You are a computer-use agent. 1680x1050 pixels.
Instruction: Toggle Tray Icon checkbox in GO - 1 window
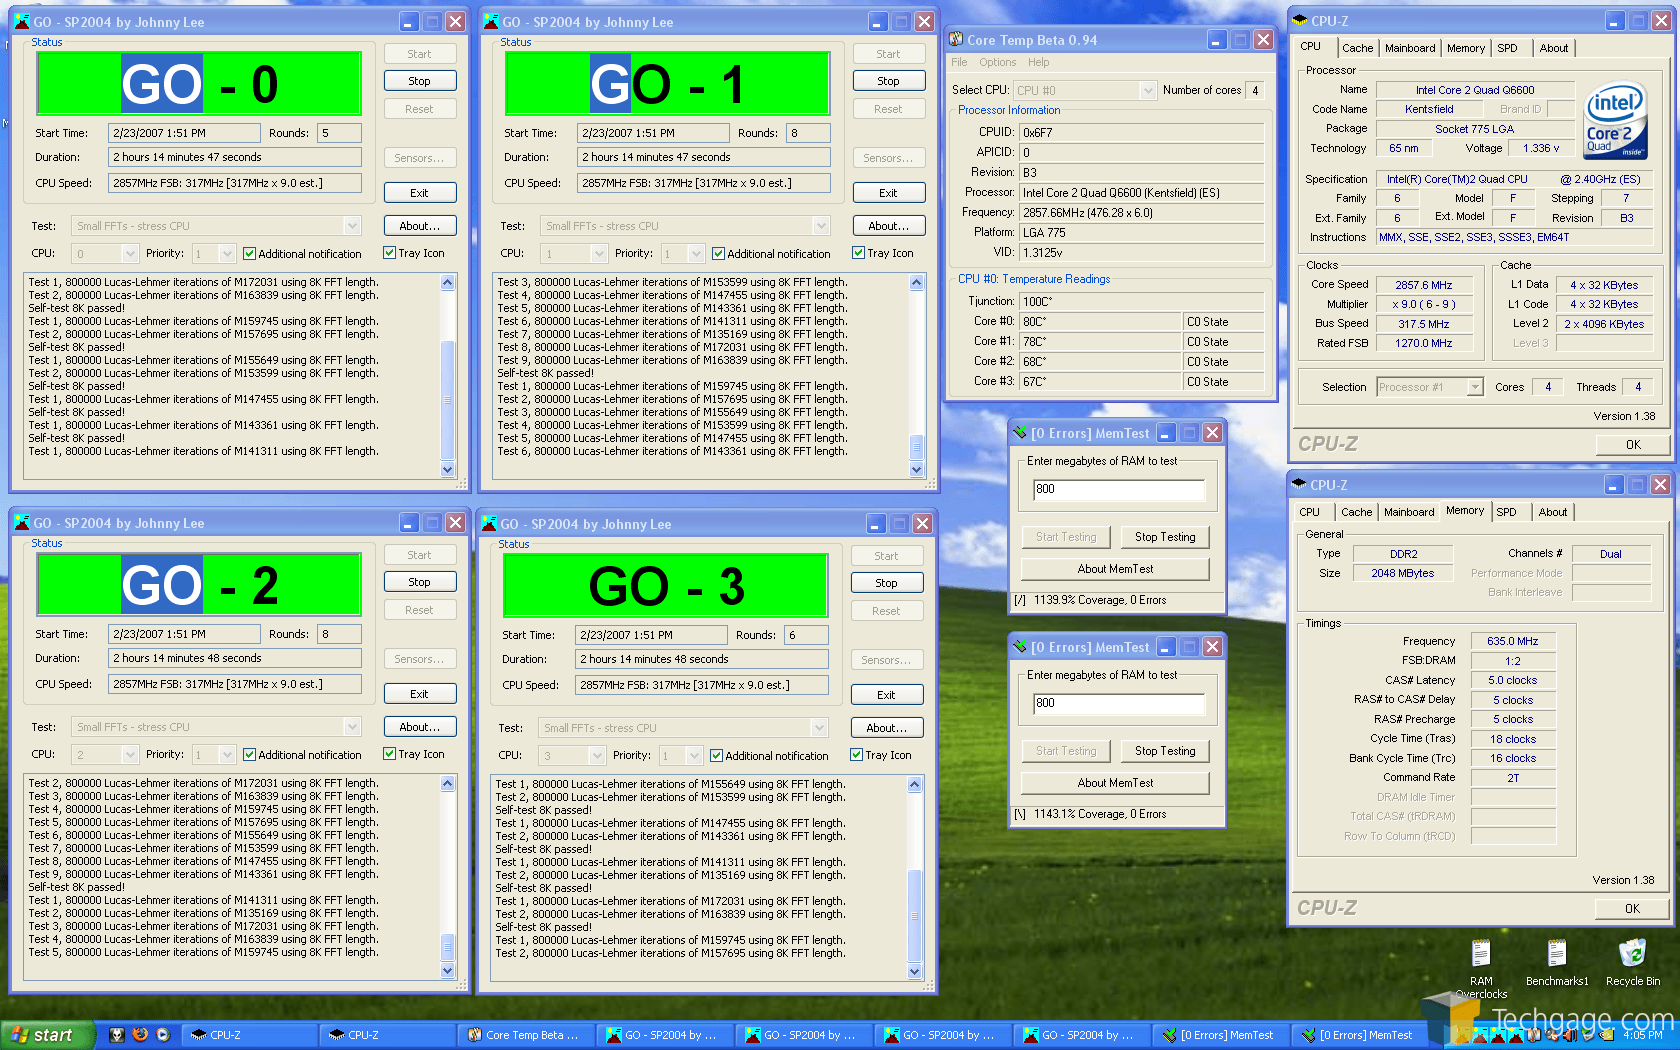859,253
